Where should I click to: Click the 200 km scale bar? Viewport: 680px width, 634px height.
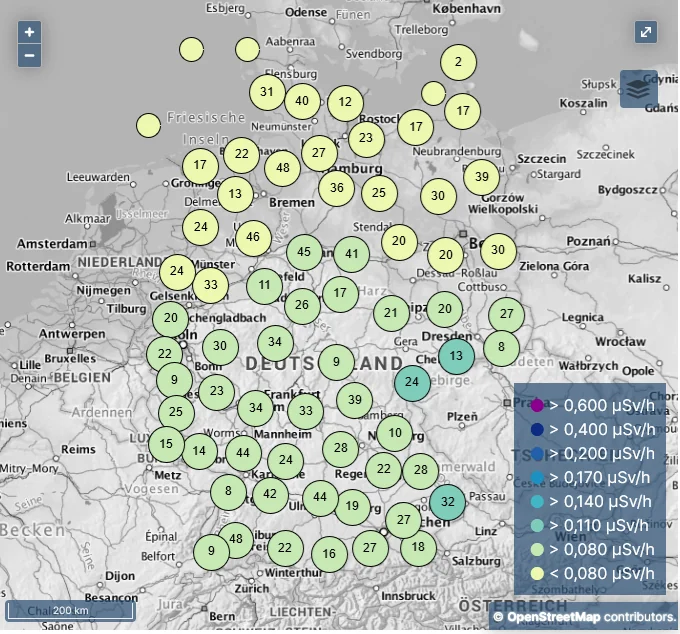pos(70,610)
